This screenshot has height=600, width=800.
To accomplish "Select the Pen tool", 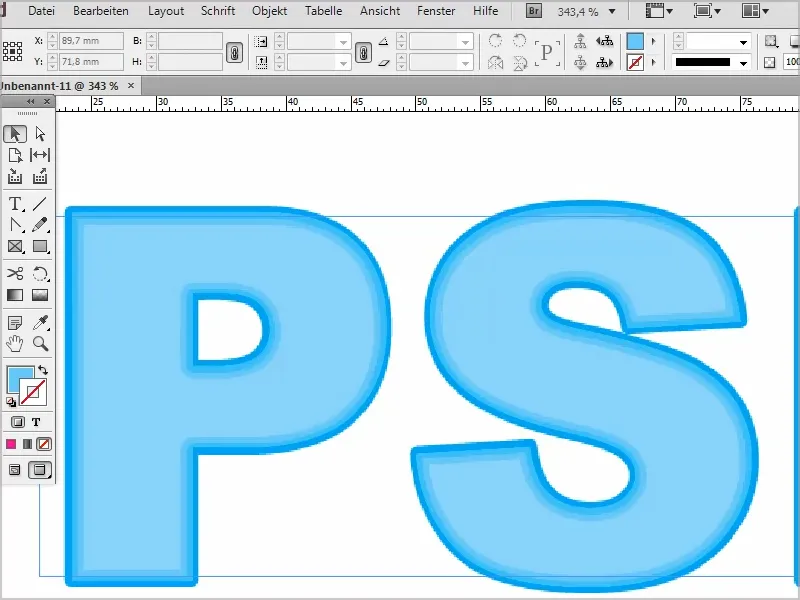I will 15,225.
